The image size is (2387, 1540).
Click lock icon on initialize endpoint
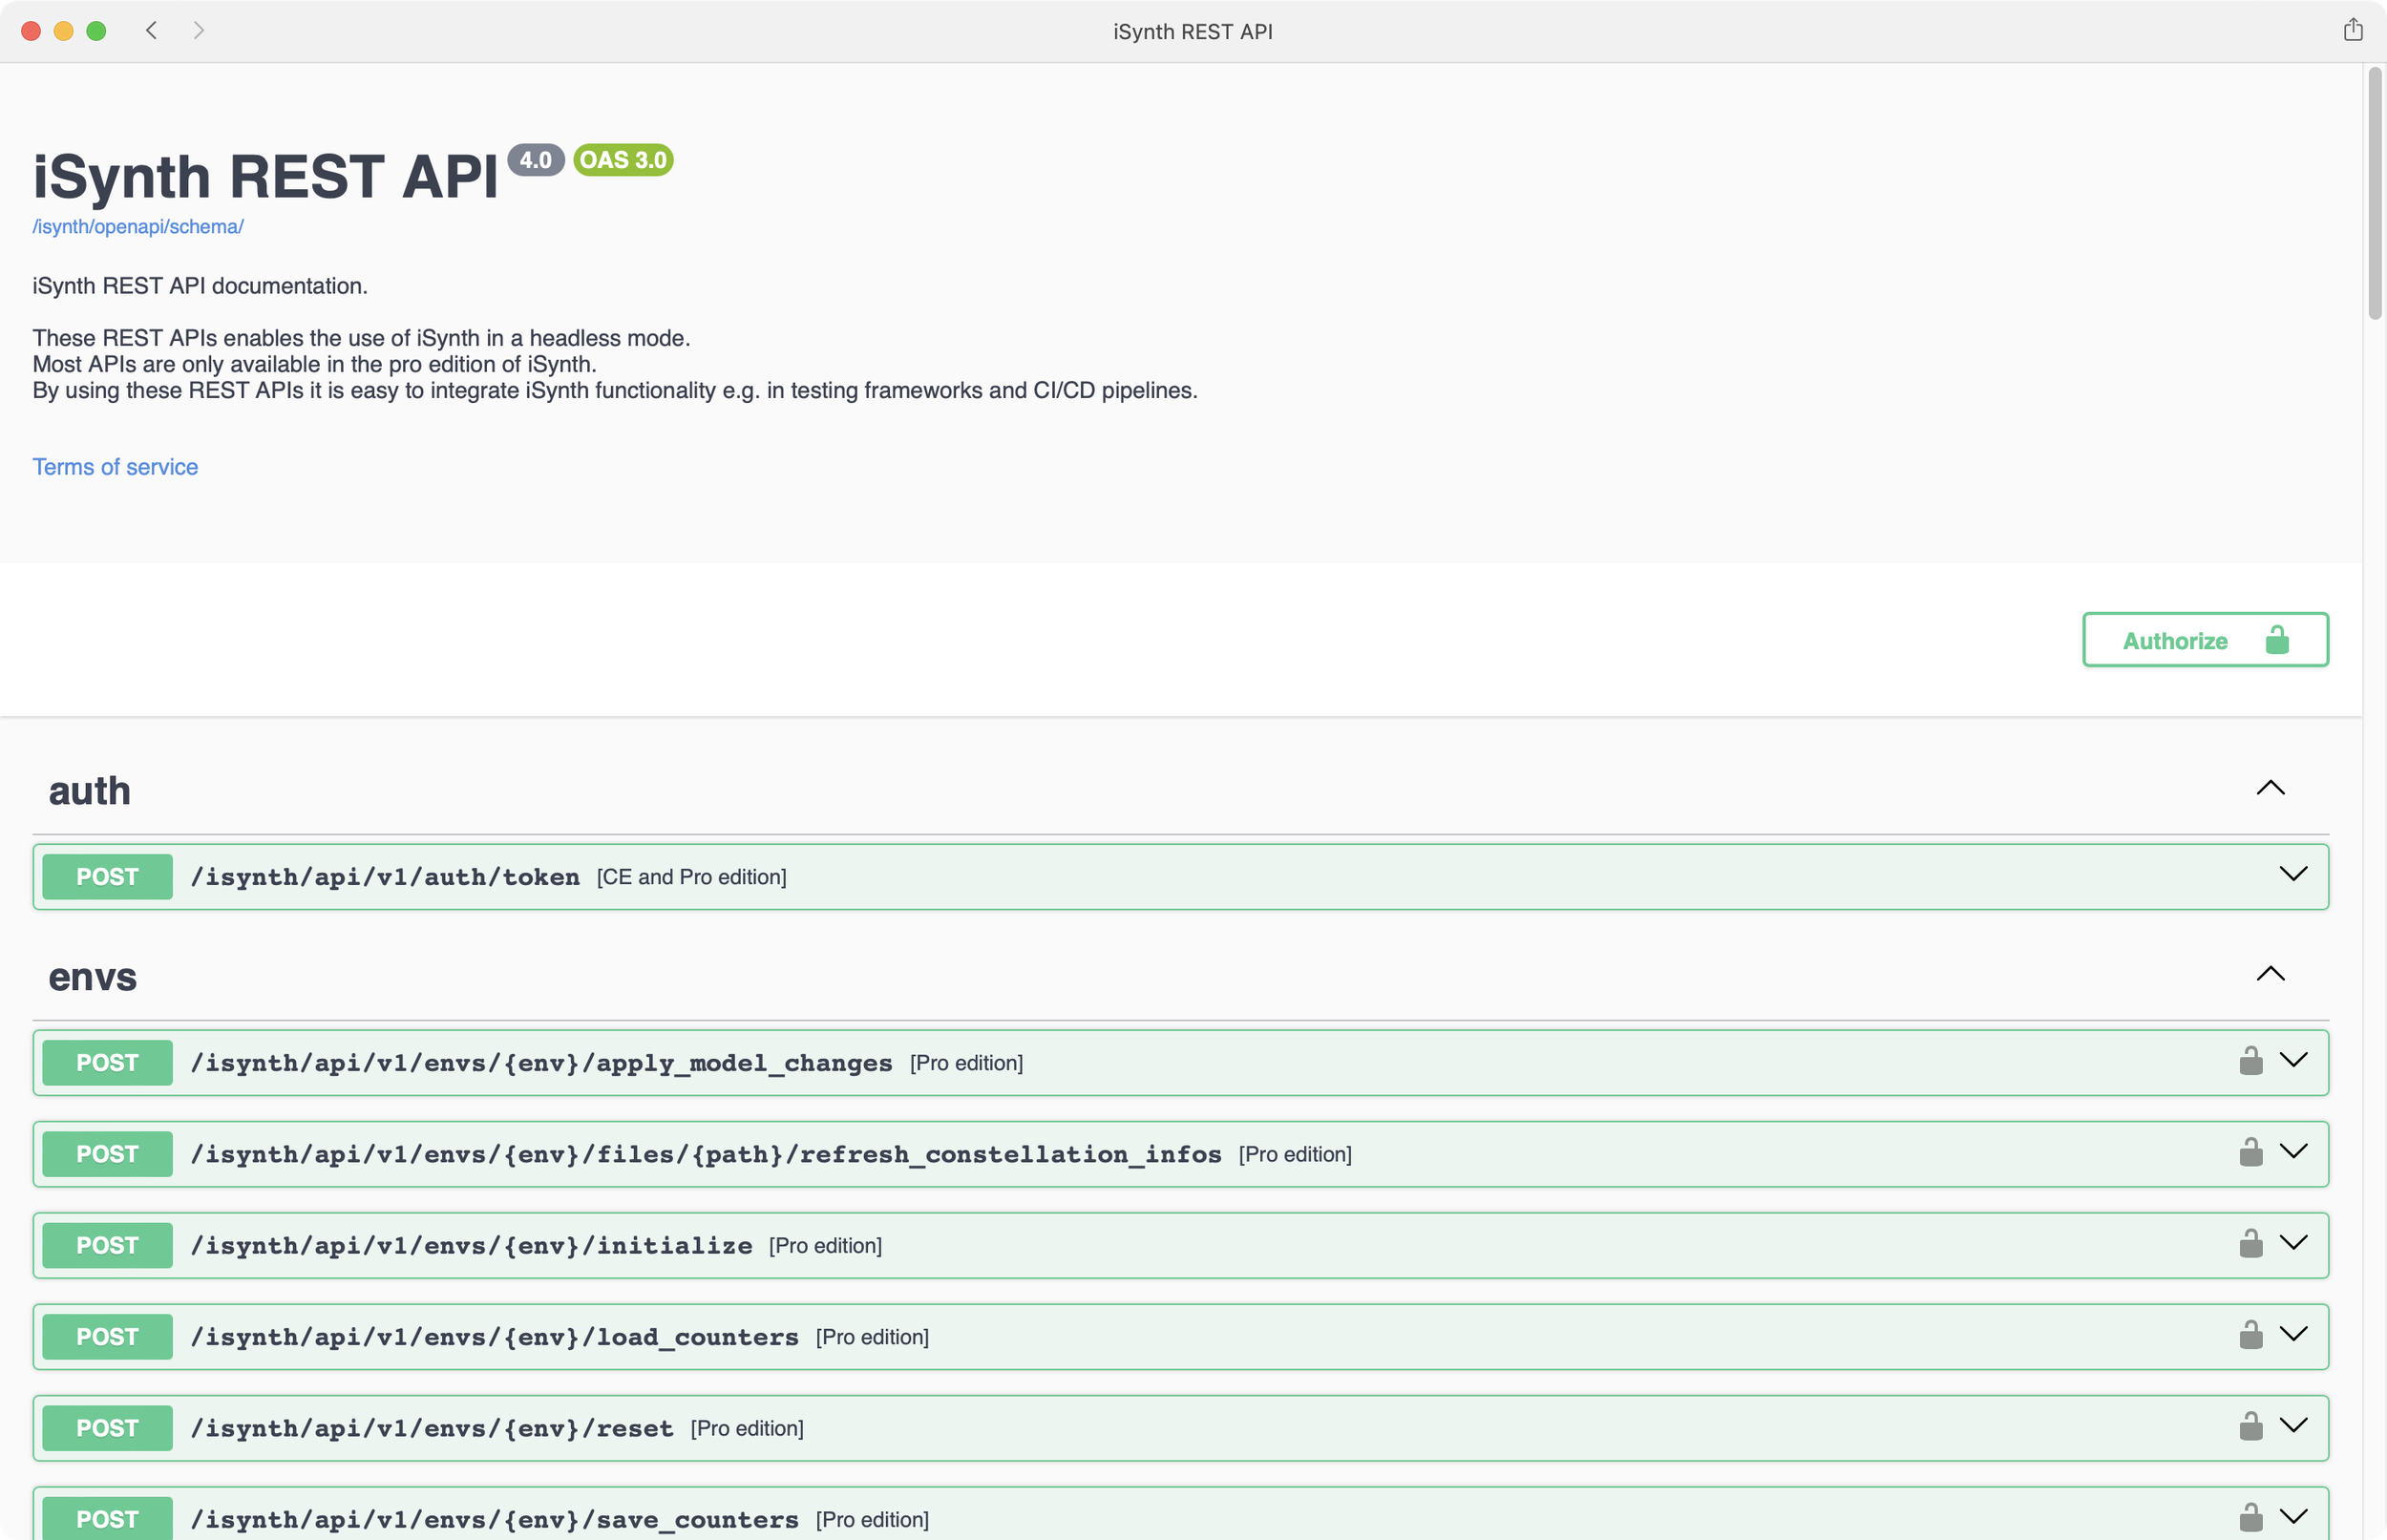(2250, 1244)
